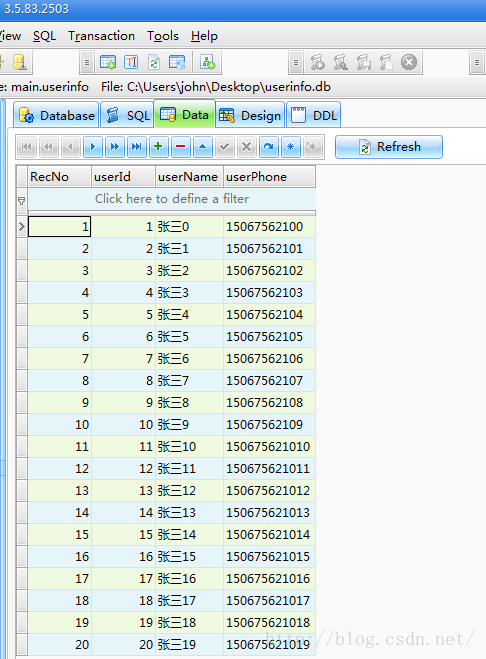Jump back a page of records

point(49,147)
